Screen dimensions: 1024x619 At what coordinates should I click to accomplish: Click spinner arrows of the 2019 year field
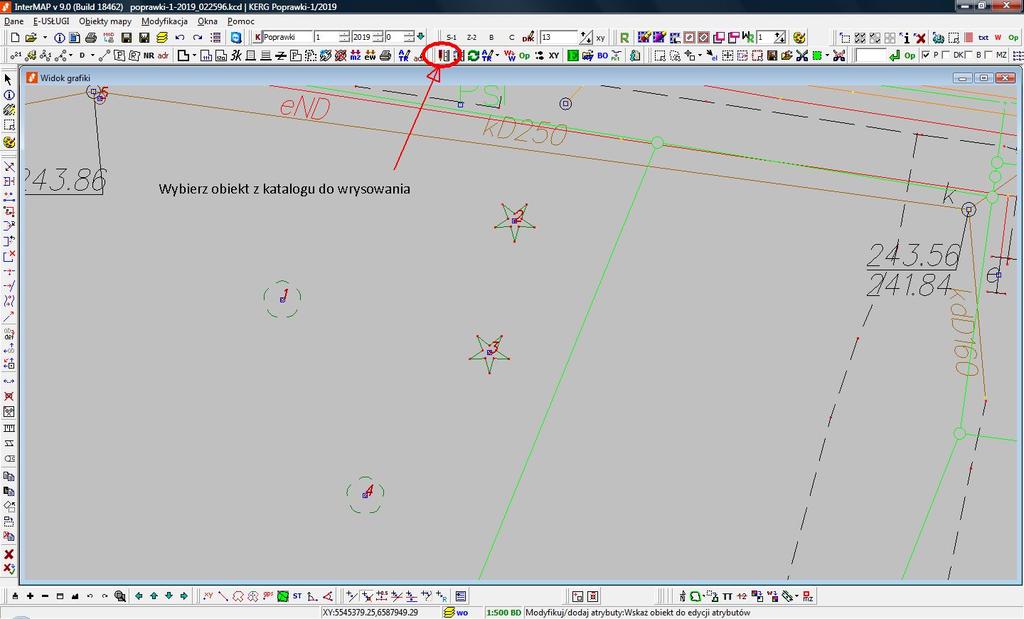pyautogui.click(x=377, y=37)
